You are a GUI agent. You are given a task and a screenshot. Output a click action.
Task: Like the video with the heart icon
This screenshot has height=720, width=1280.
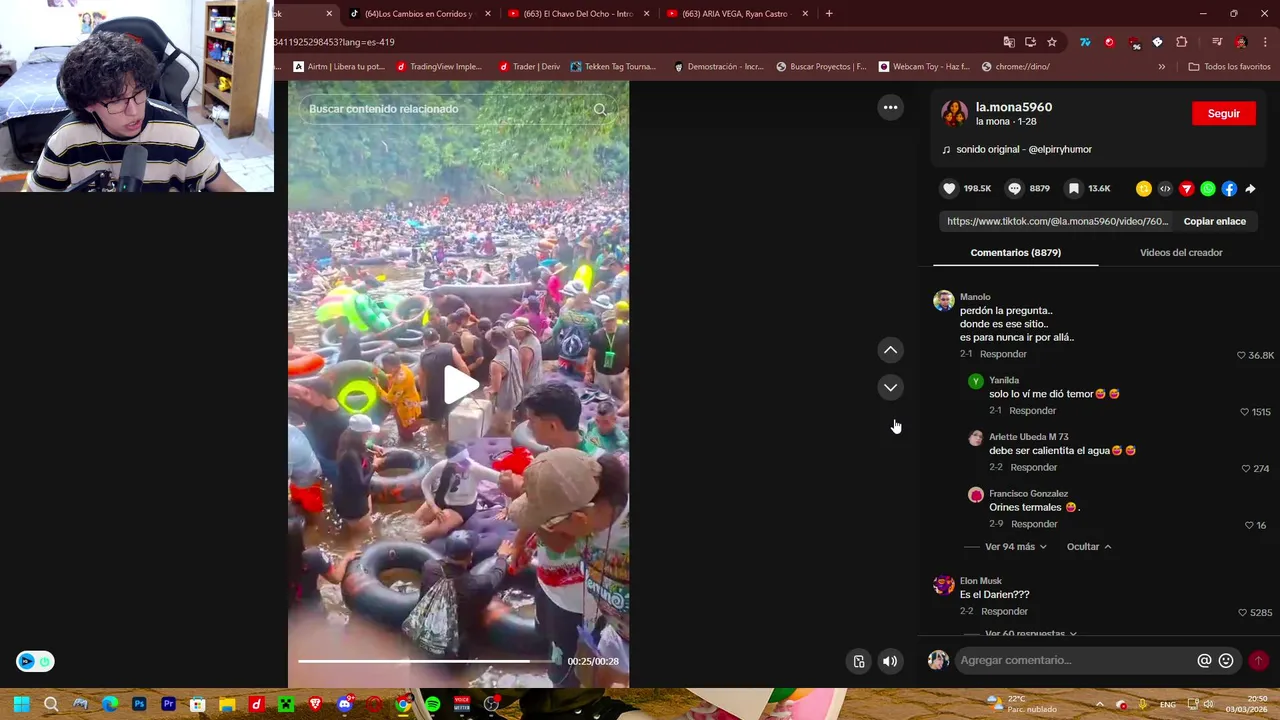tap(950, 188)
